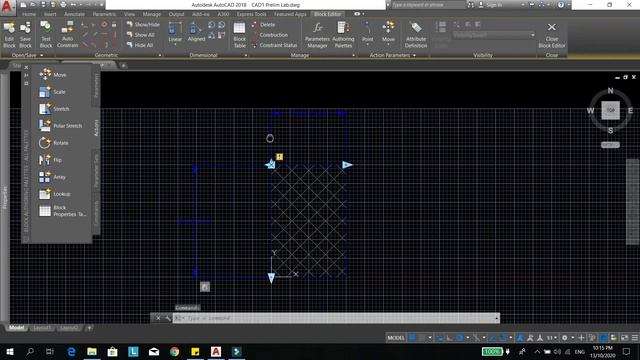Click the Edit Block icon
Viewport: 640px width, 360px height.
tap(9, 34)
